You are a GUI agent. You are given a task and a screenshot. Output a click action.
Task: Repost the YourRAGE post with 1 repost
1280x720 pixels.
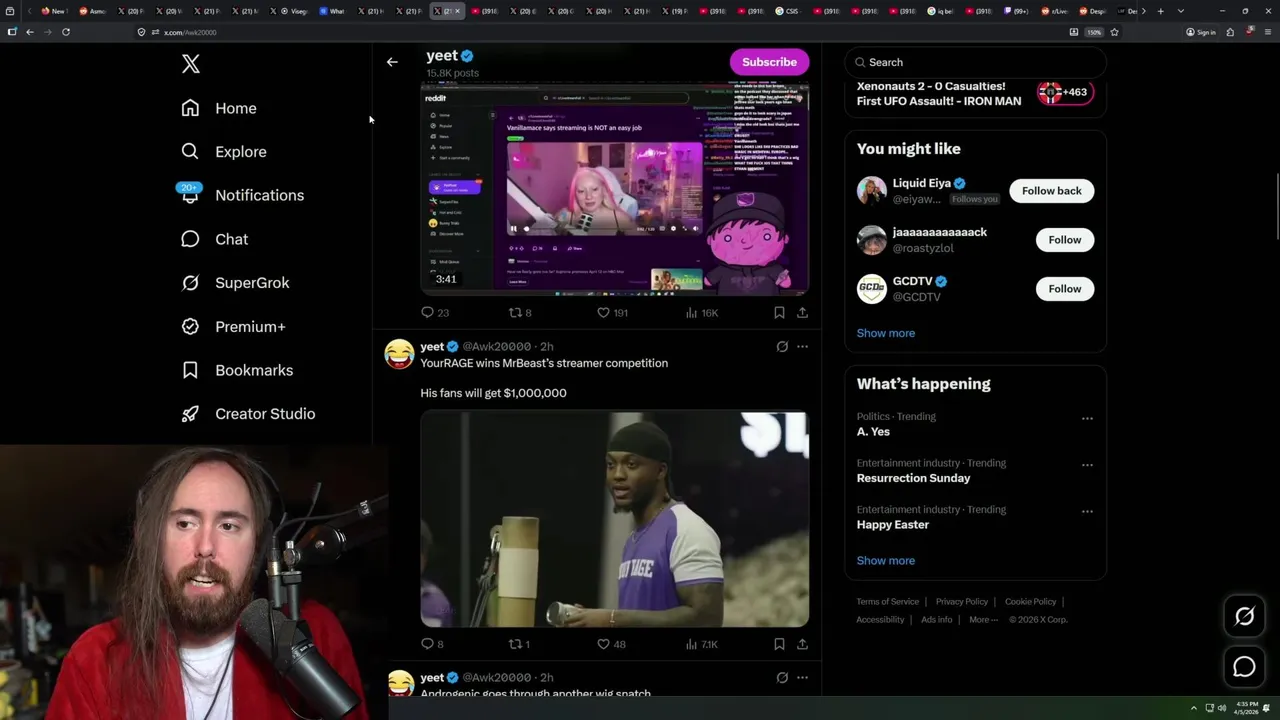pyautogui.click(x=520, y=644)
